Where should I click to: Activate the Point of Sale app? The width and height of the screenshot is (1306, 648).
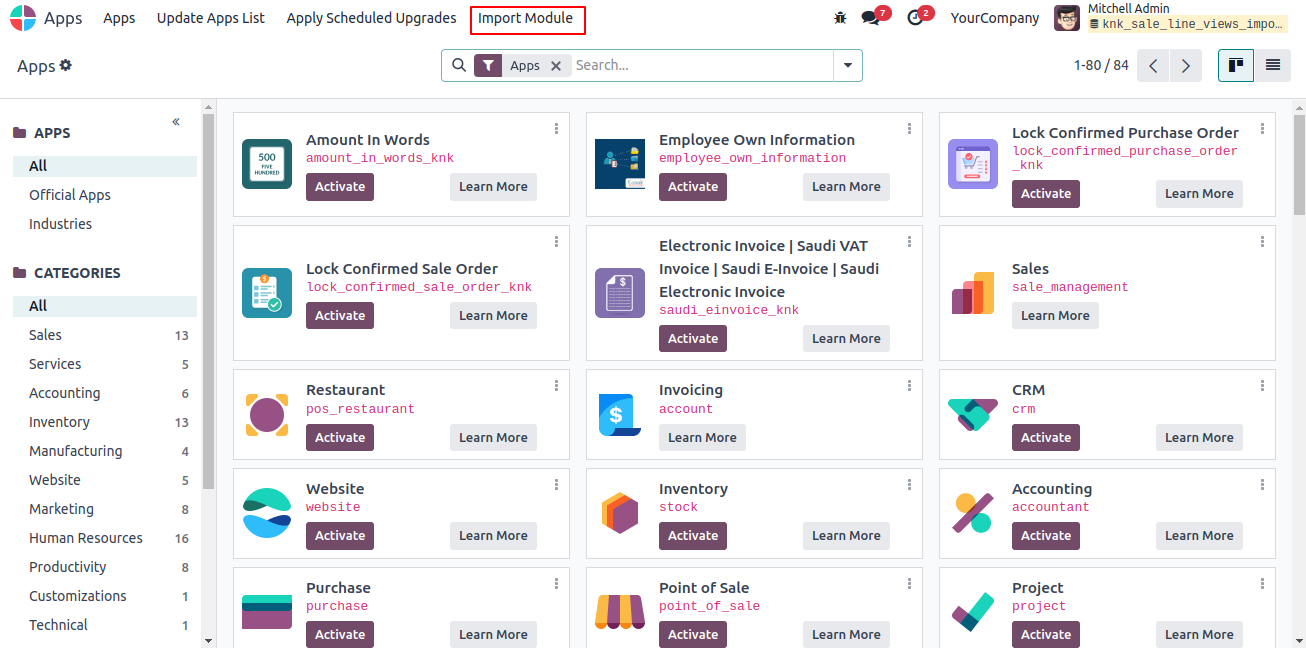click(x=693, y=635)
